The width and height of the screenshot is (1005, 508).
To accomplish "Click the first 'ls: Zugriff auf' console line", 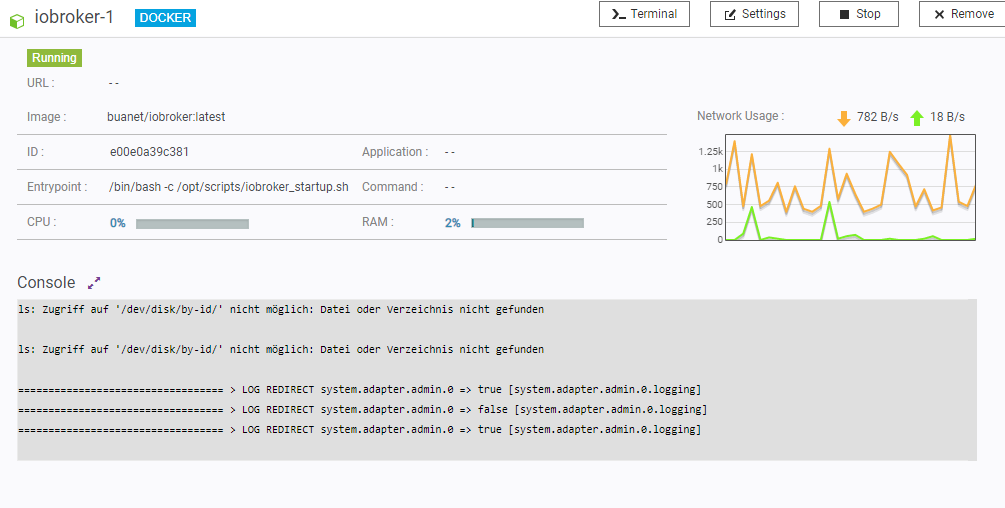I will coord(281,309).
